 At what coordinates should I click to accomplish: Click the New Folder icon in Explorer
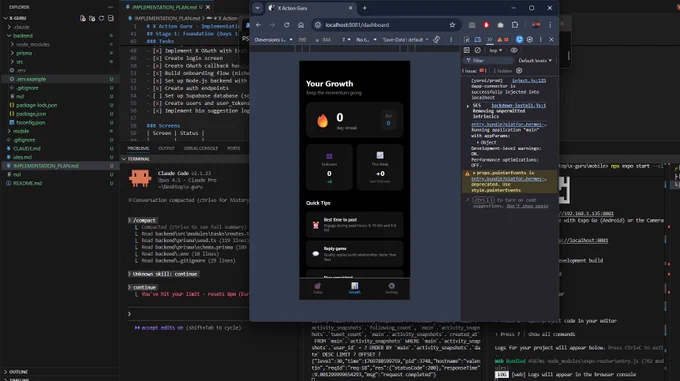(x=92, y=18)
